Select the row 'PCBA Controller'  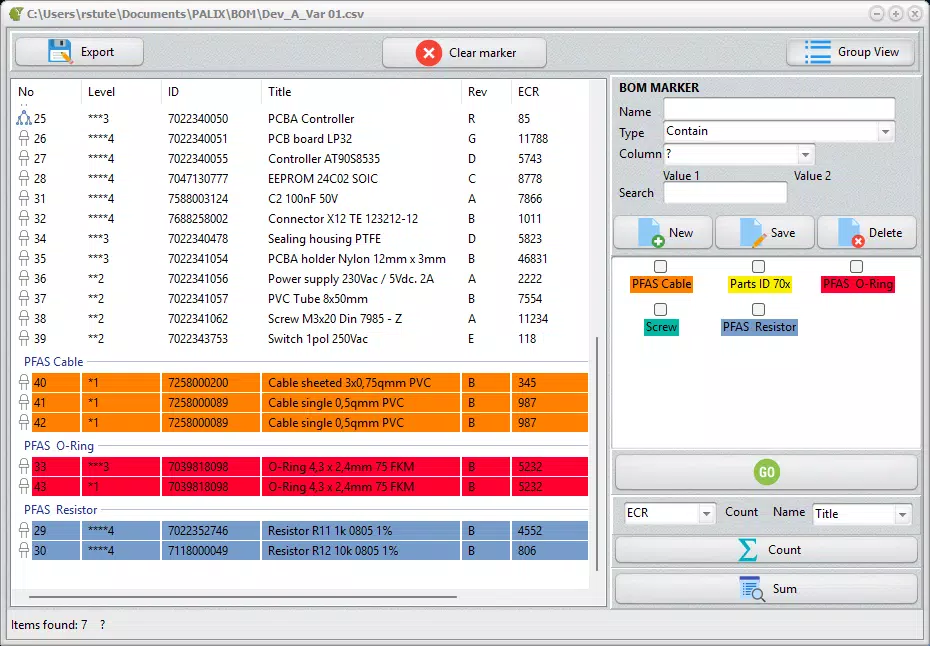[302, 119]
